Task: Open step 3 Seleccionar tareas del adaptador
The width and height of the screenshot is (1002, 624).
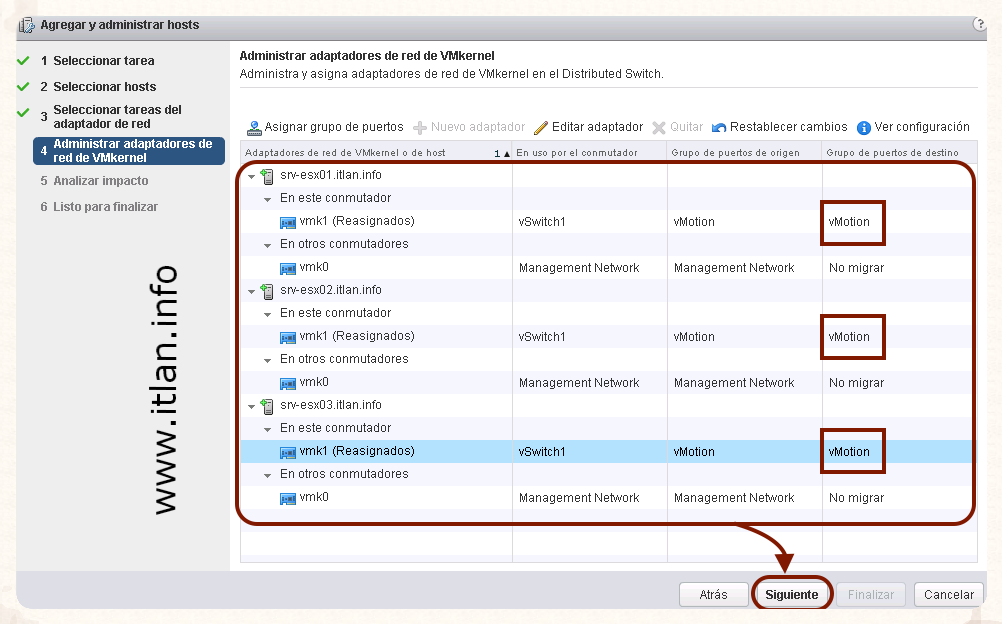Action: pos(117,117)
